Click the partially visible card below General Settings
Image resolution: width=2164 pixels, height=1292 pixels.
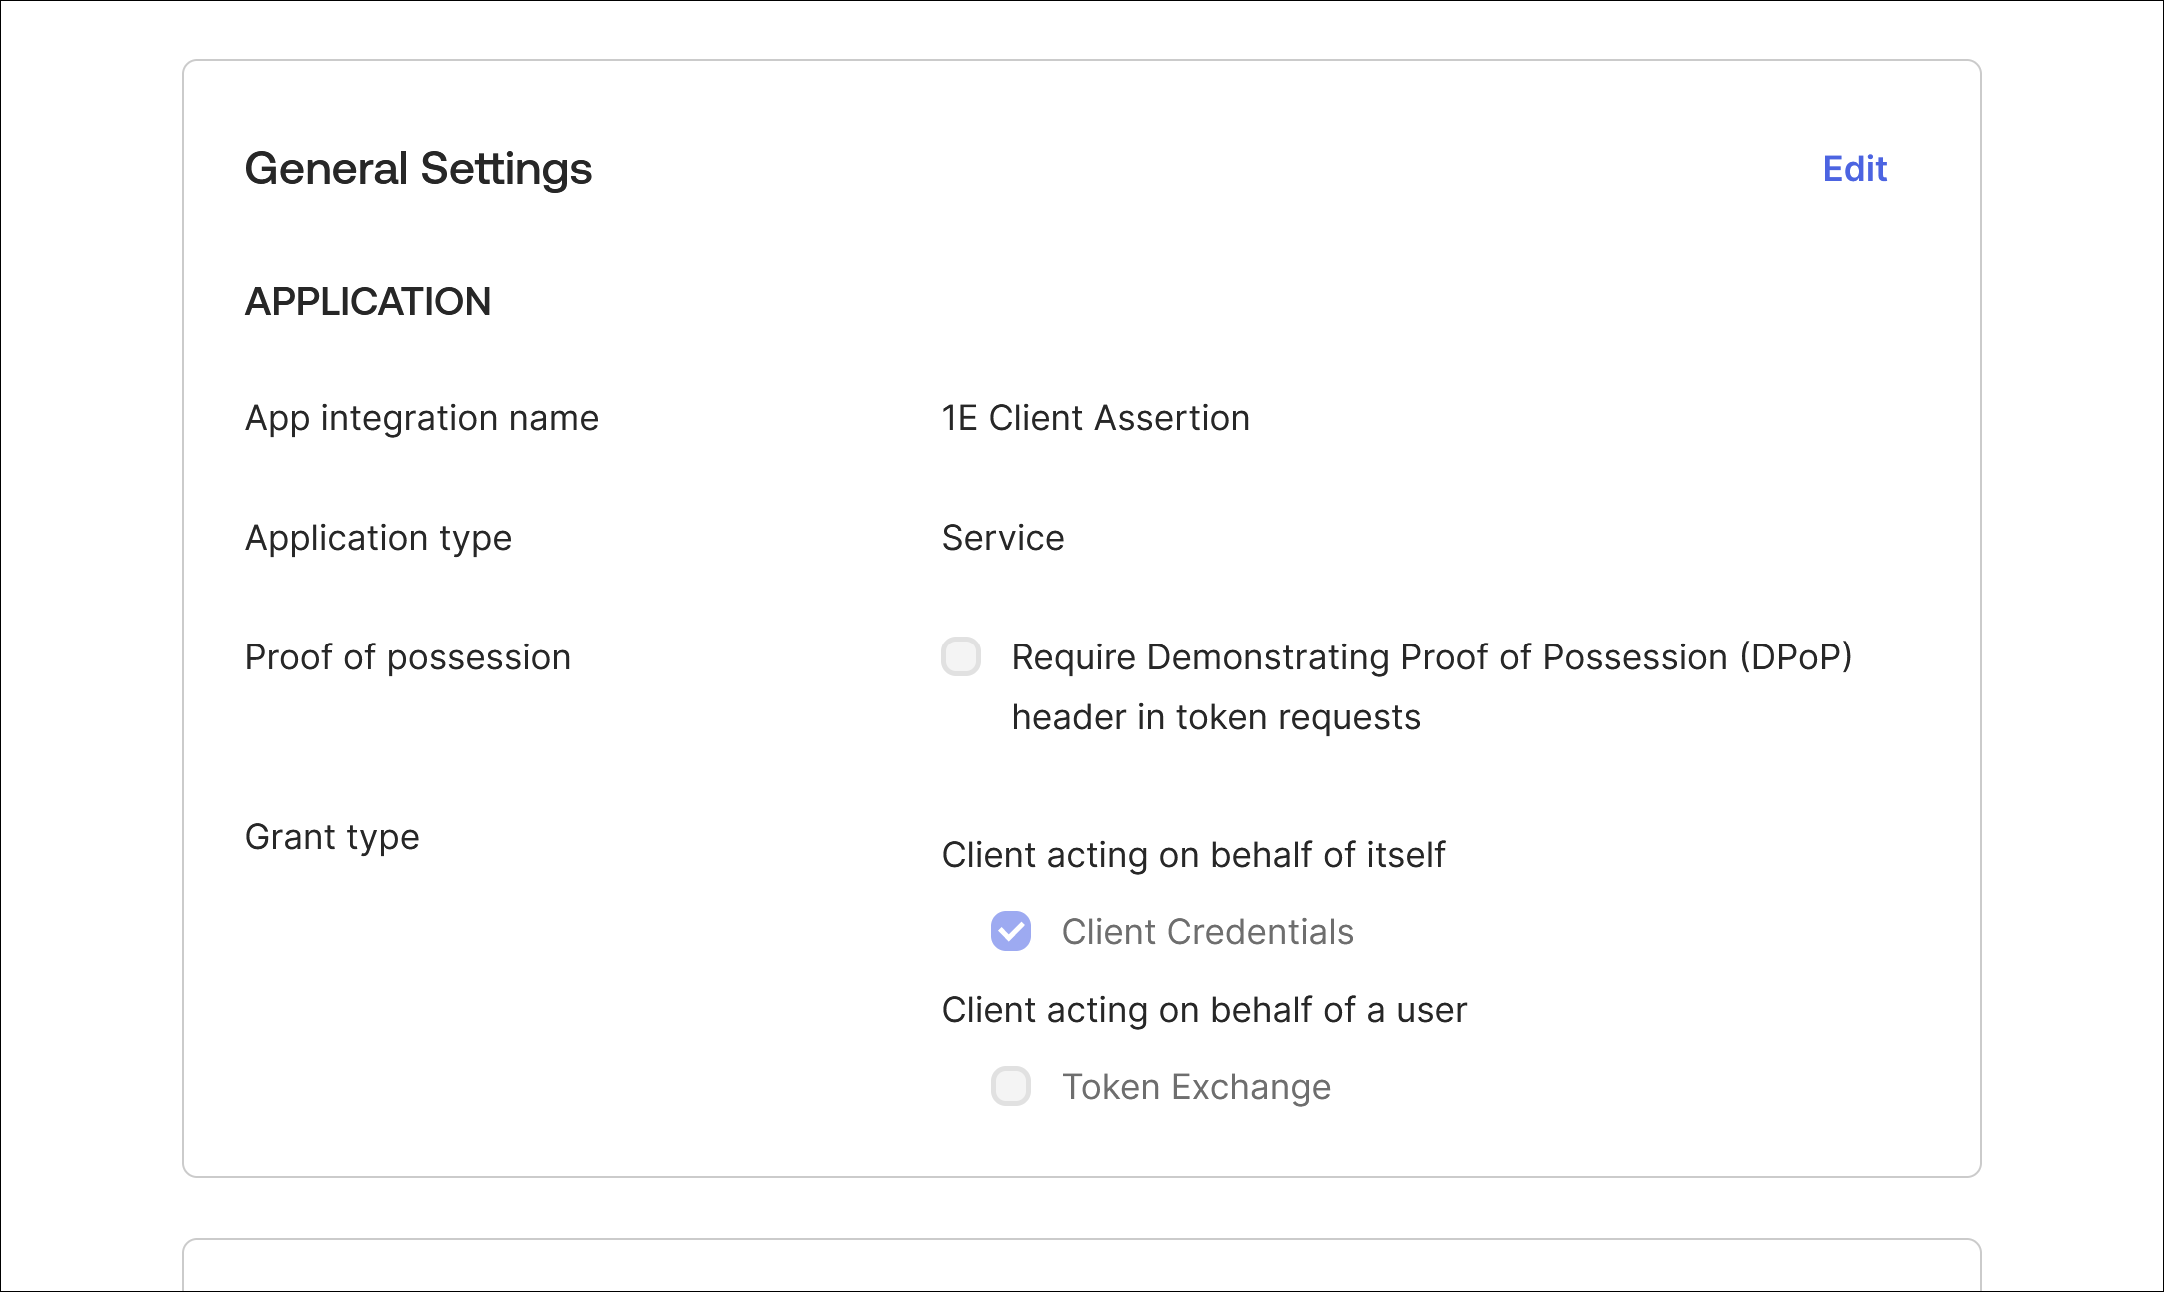click(x=1081, y=1266)
